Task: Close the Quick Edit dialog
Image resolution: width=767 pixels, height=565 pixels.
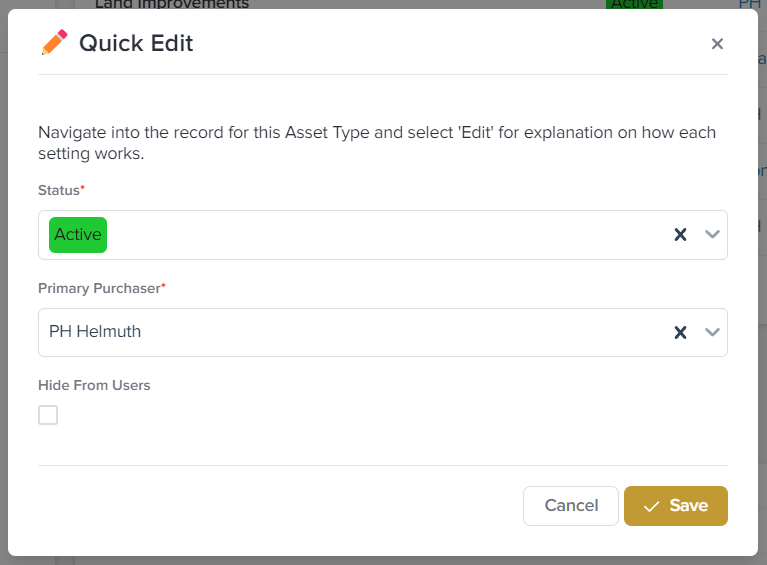Action: pos(717,44)
